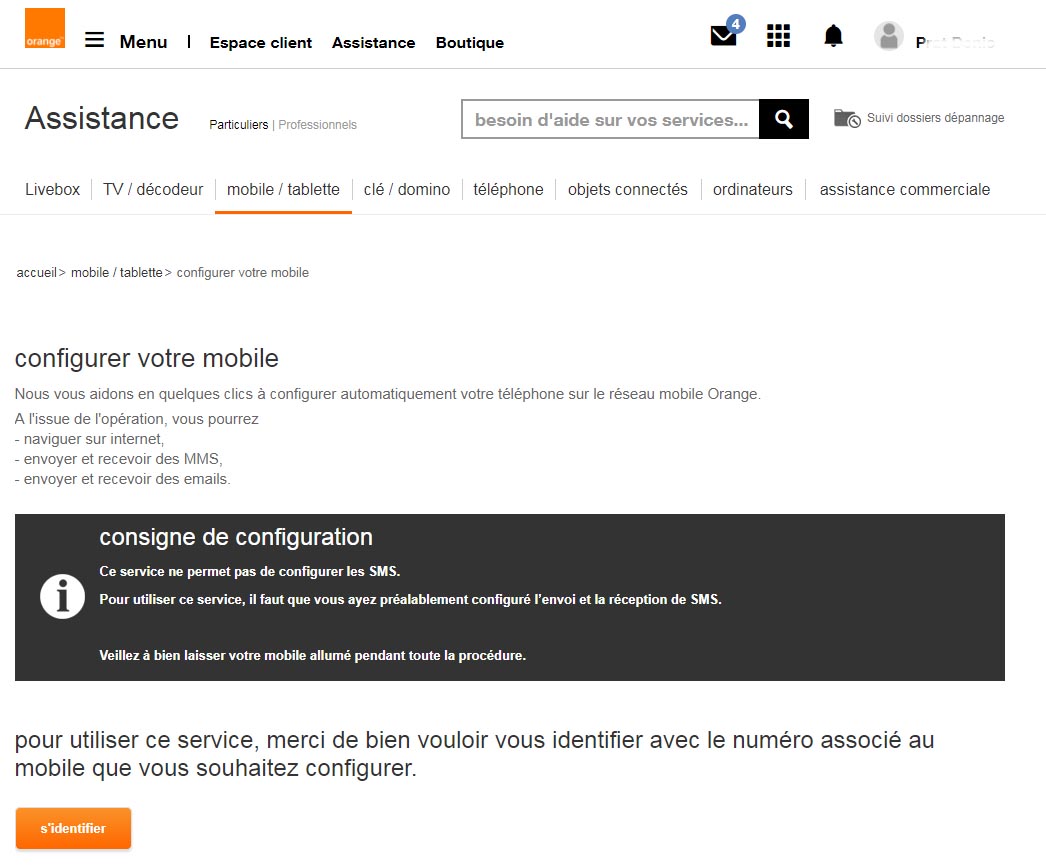Select the mobile / tablette tab

pyautogui.click(x=284, y=189)
